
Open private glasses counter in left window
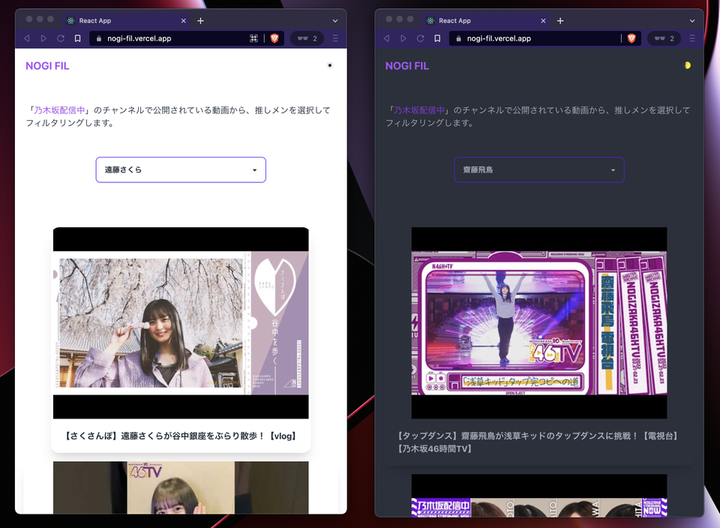307,39
